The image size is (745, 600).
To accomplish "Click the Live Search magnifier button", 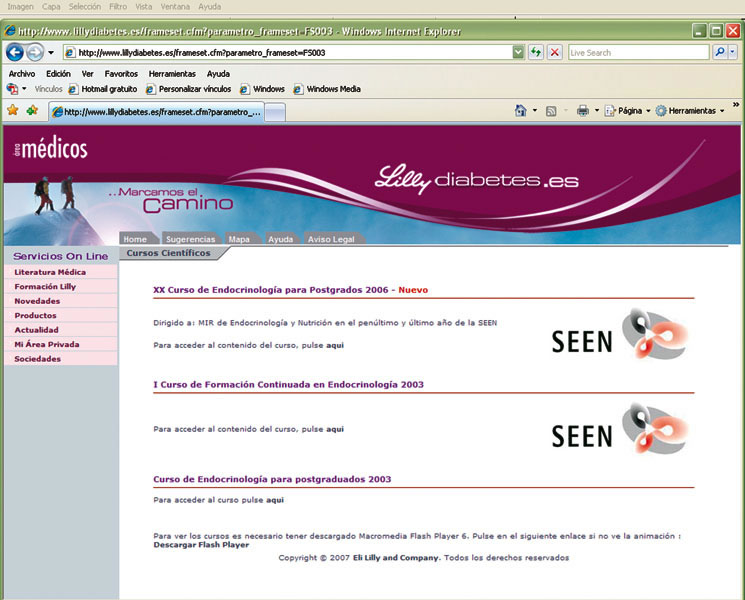I will (x=719, y=52).
